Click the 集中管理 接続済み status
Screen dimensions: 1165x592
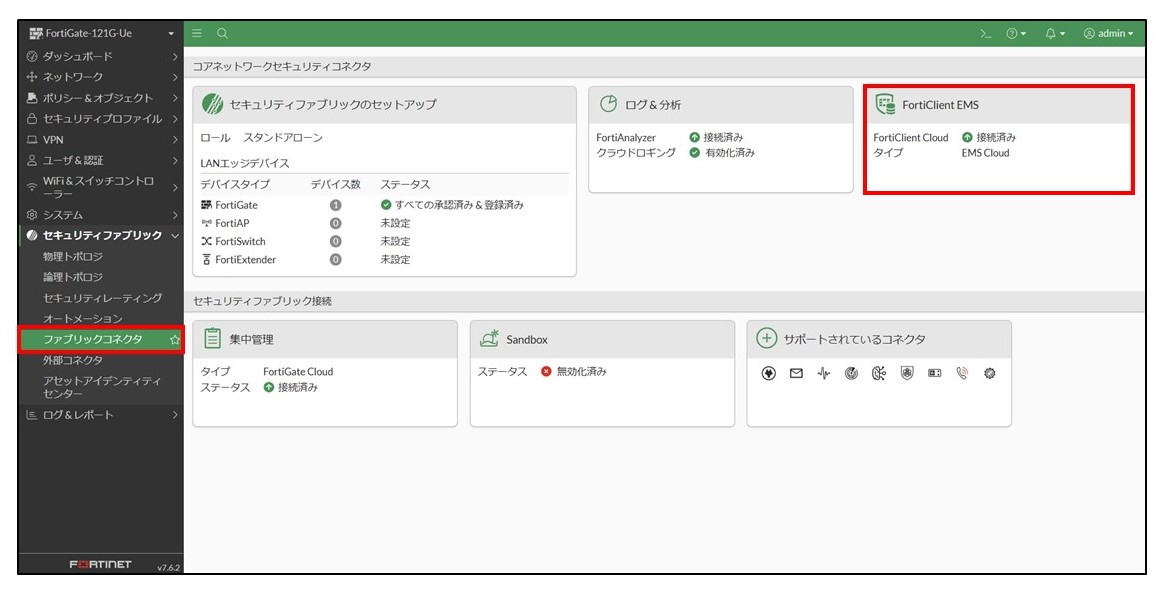click(x=291, y=388)
